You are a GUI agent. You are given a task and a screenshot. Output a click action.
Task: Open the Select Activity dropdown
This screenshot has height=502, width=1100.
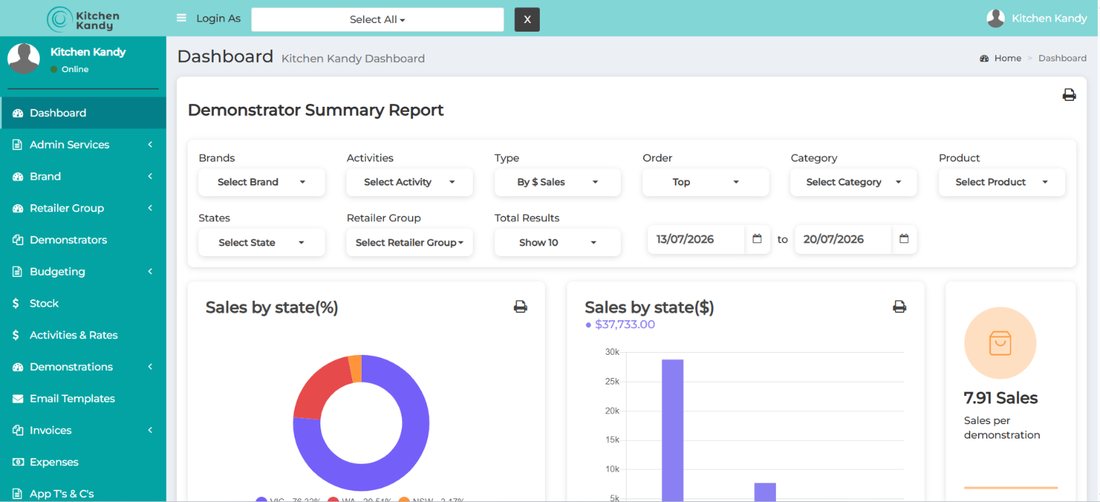[410, 182]
